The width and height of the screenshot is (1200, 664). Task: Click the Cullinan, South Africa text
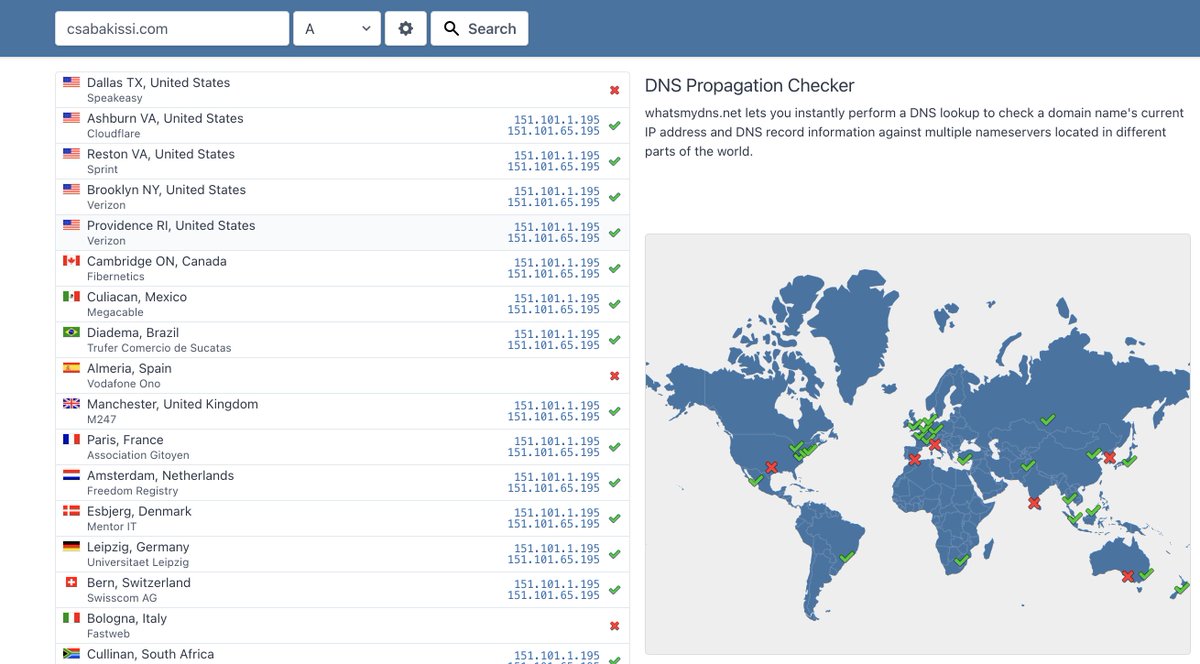[x=150, y=654]
